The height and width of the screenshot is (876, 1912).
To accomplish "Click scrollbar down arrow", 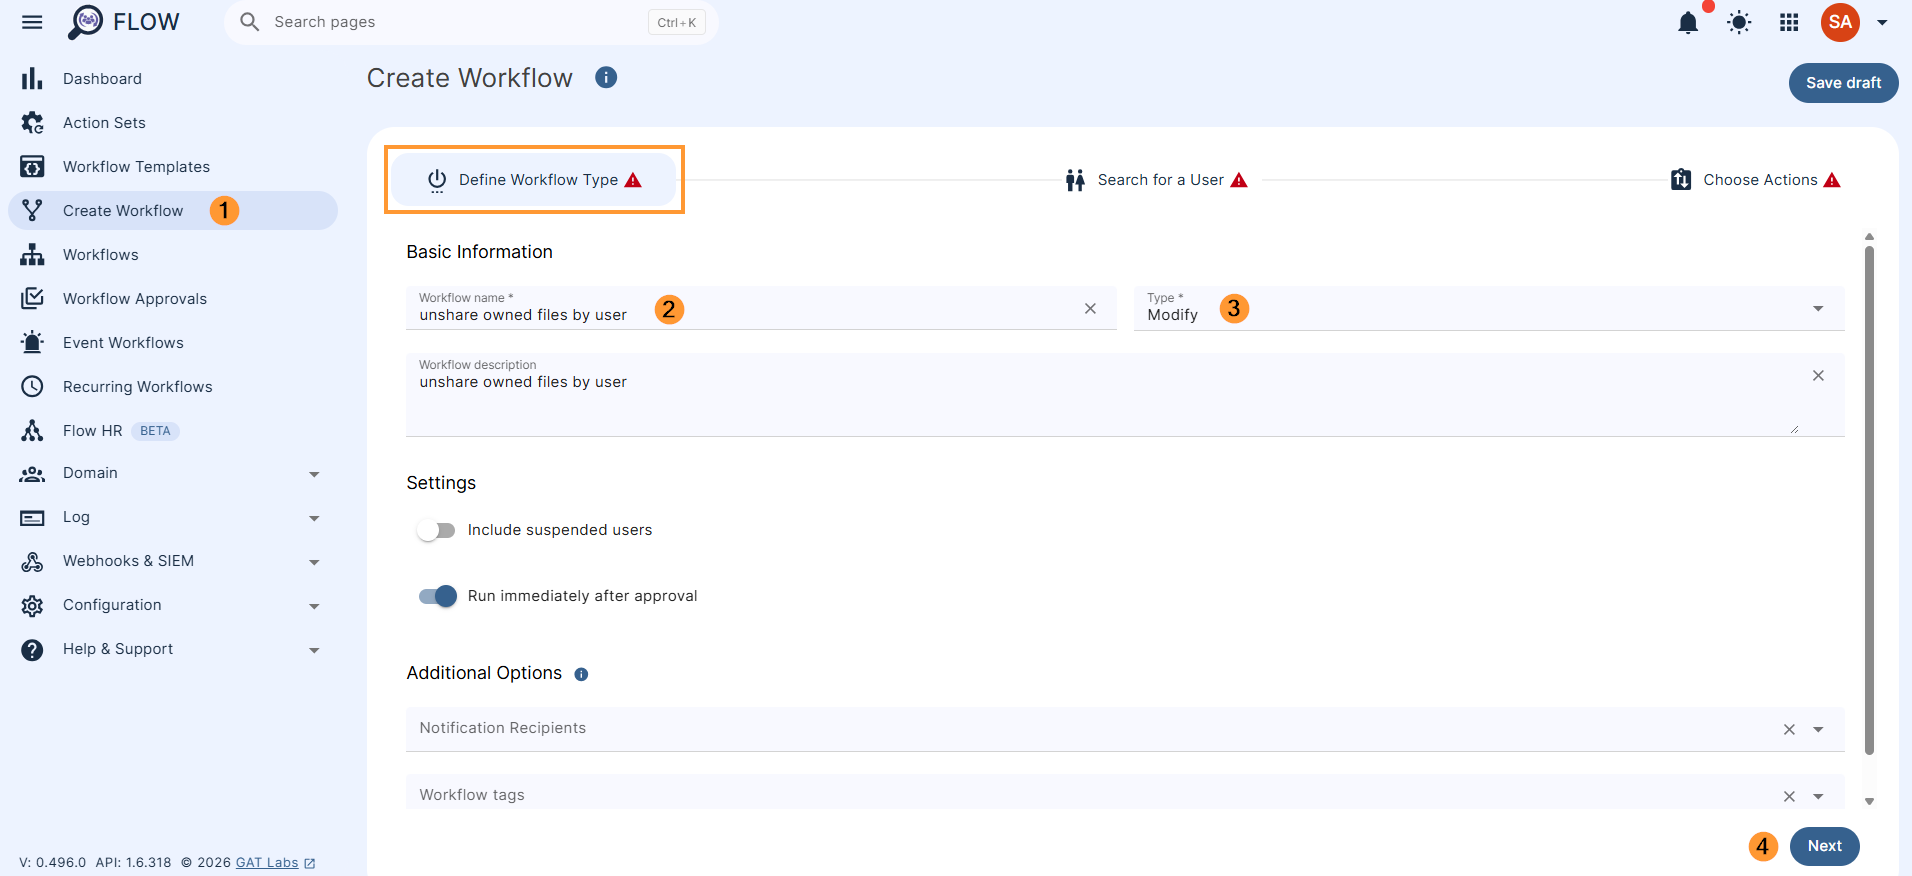I will pos(1869,801).
